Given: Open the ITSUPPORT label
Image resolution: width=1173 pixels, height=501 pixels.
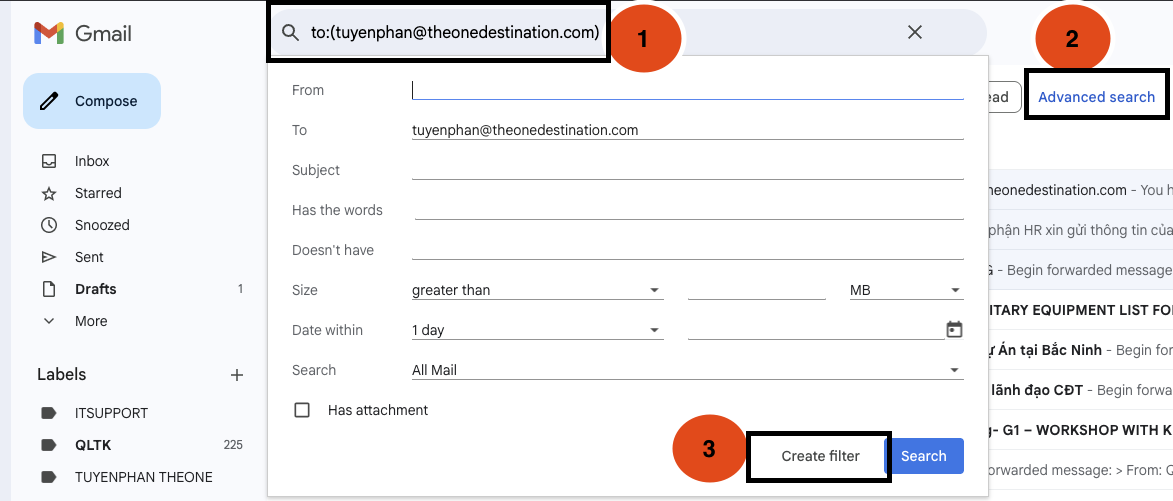Looking at the screenshot, I should tap(110, 413).
